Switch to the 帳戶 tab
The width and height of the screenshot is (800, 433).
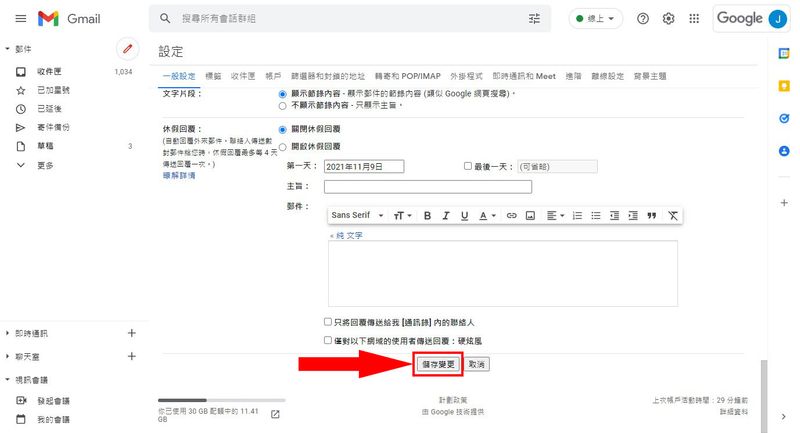pos(273,76)
